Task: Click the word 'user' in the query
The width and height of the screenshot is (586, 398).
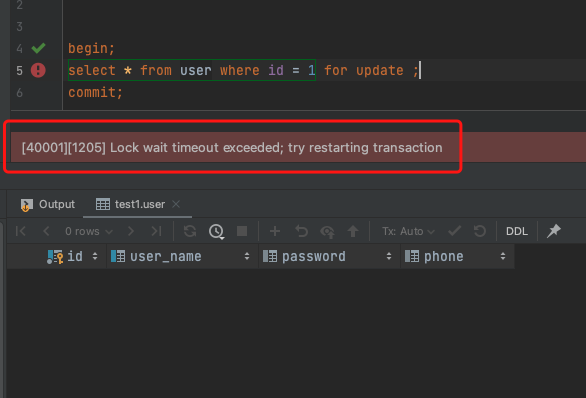Action: click(196, 70)
